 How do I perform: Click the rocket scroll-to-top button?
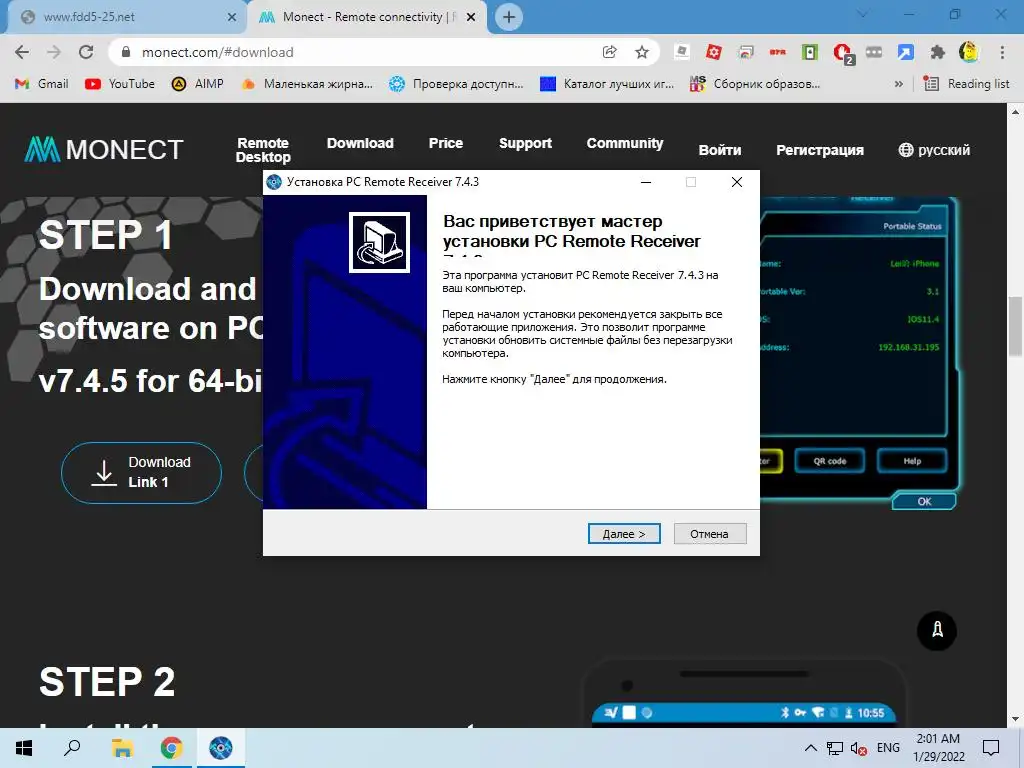pos(937,630)
